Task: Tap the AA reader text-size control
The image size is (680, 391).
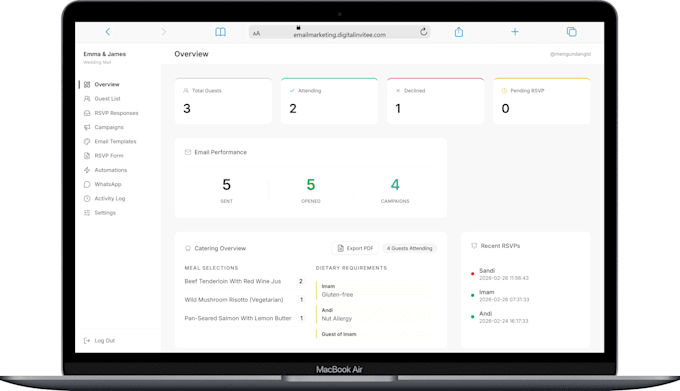Action: (x=256, y=33)
